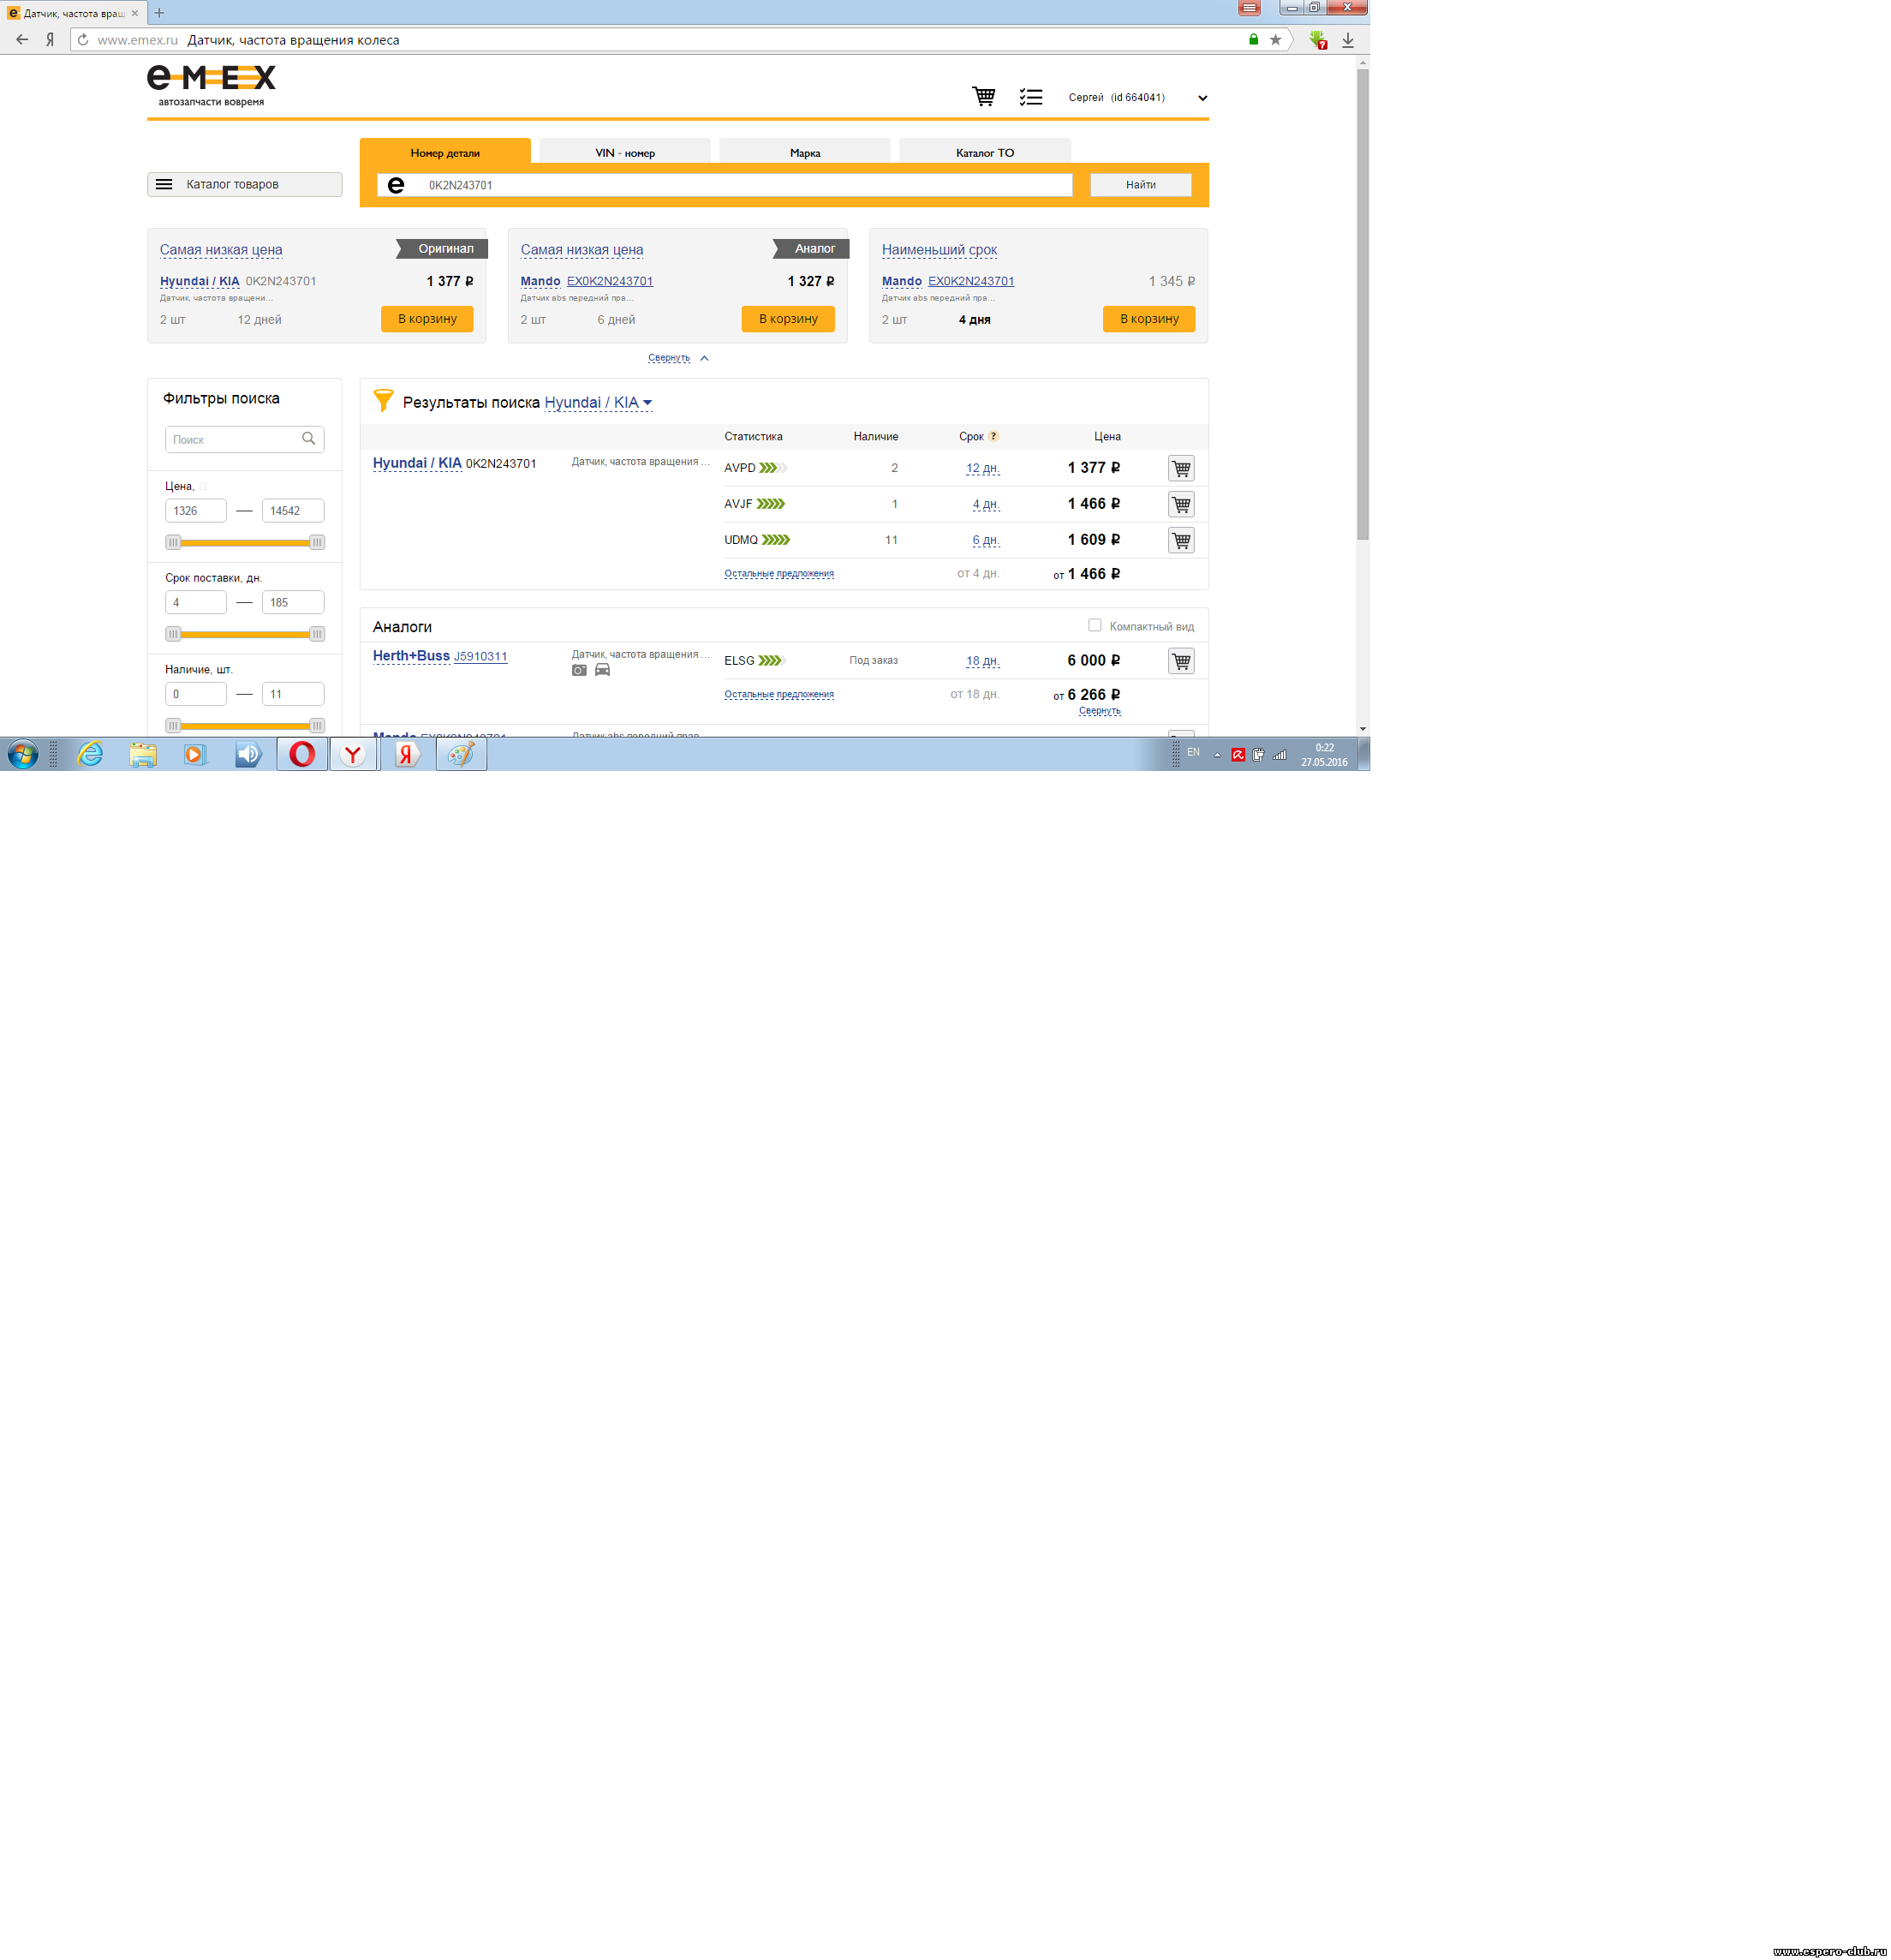Open Windows Start button
This screenshot has height=1960, width=1891.
click(x=23, y=754)
